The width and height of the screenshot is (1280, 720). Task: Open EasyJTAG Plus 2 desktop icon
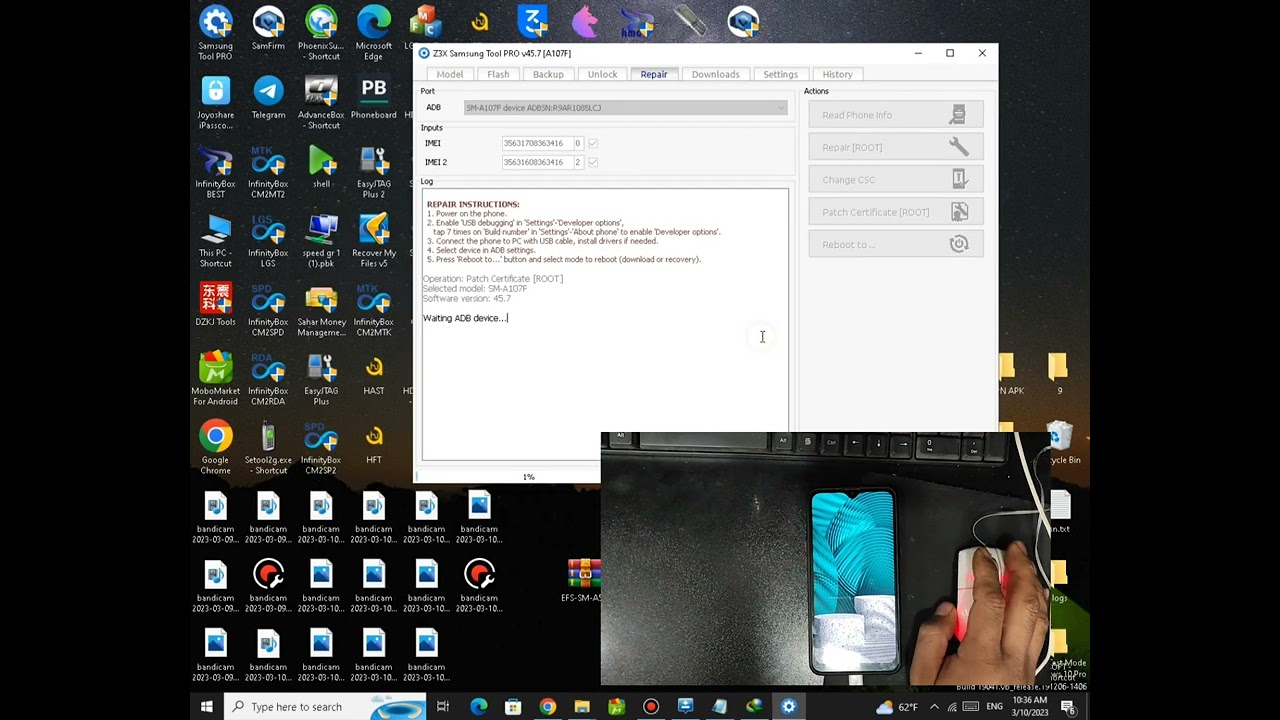[374, 171]
